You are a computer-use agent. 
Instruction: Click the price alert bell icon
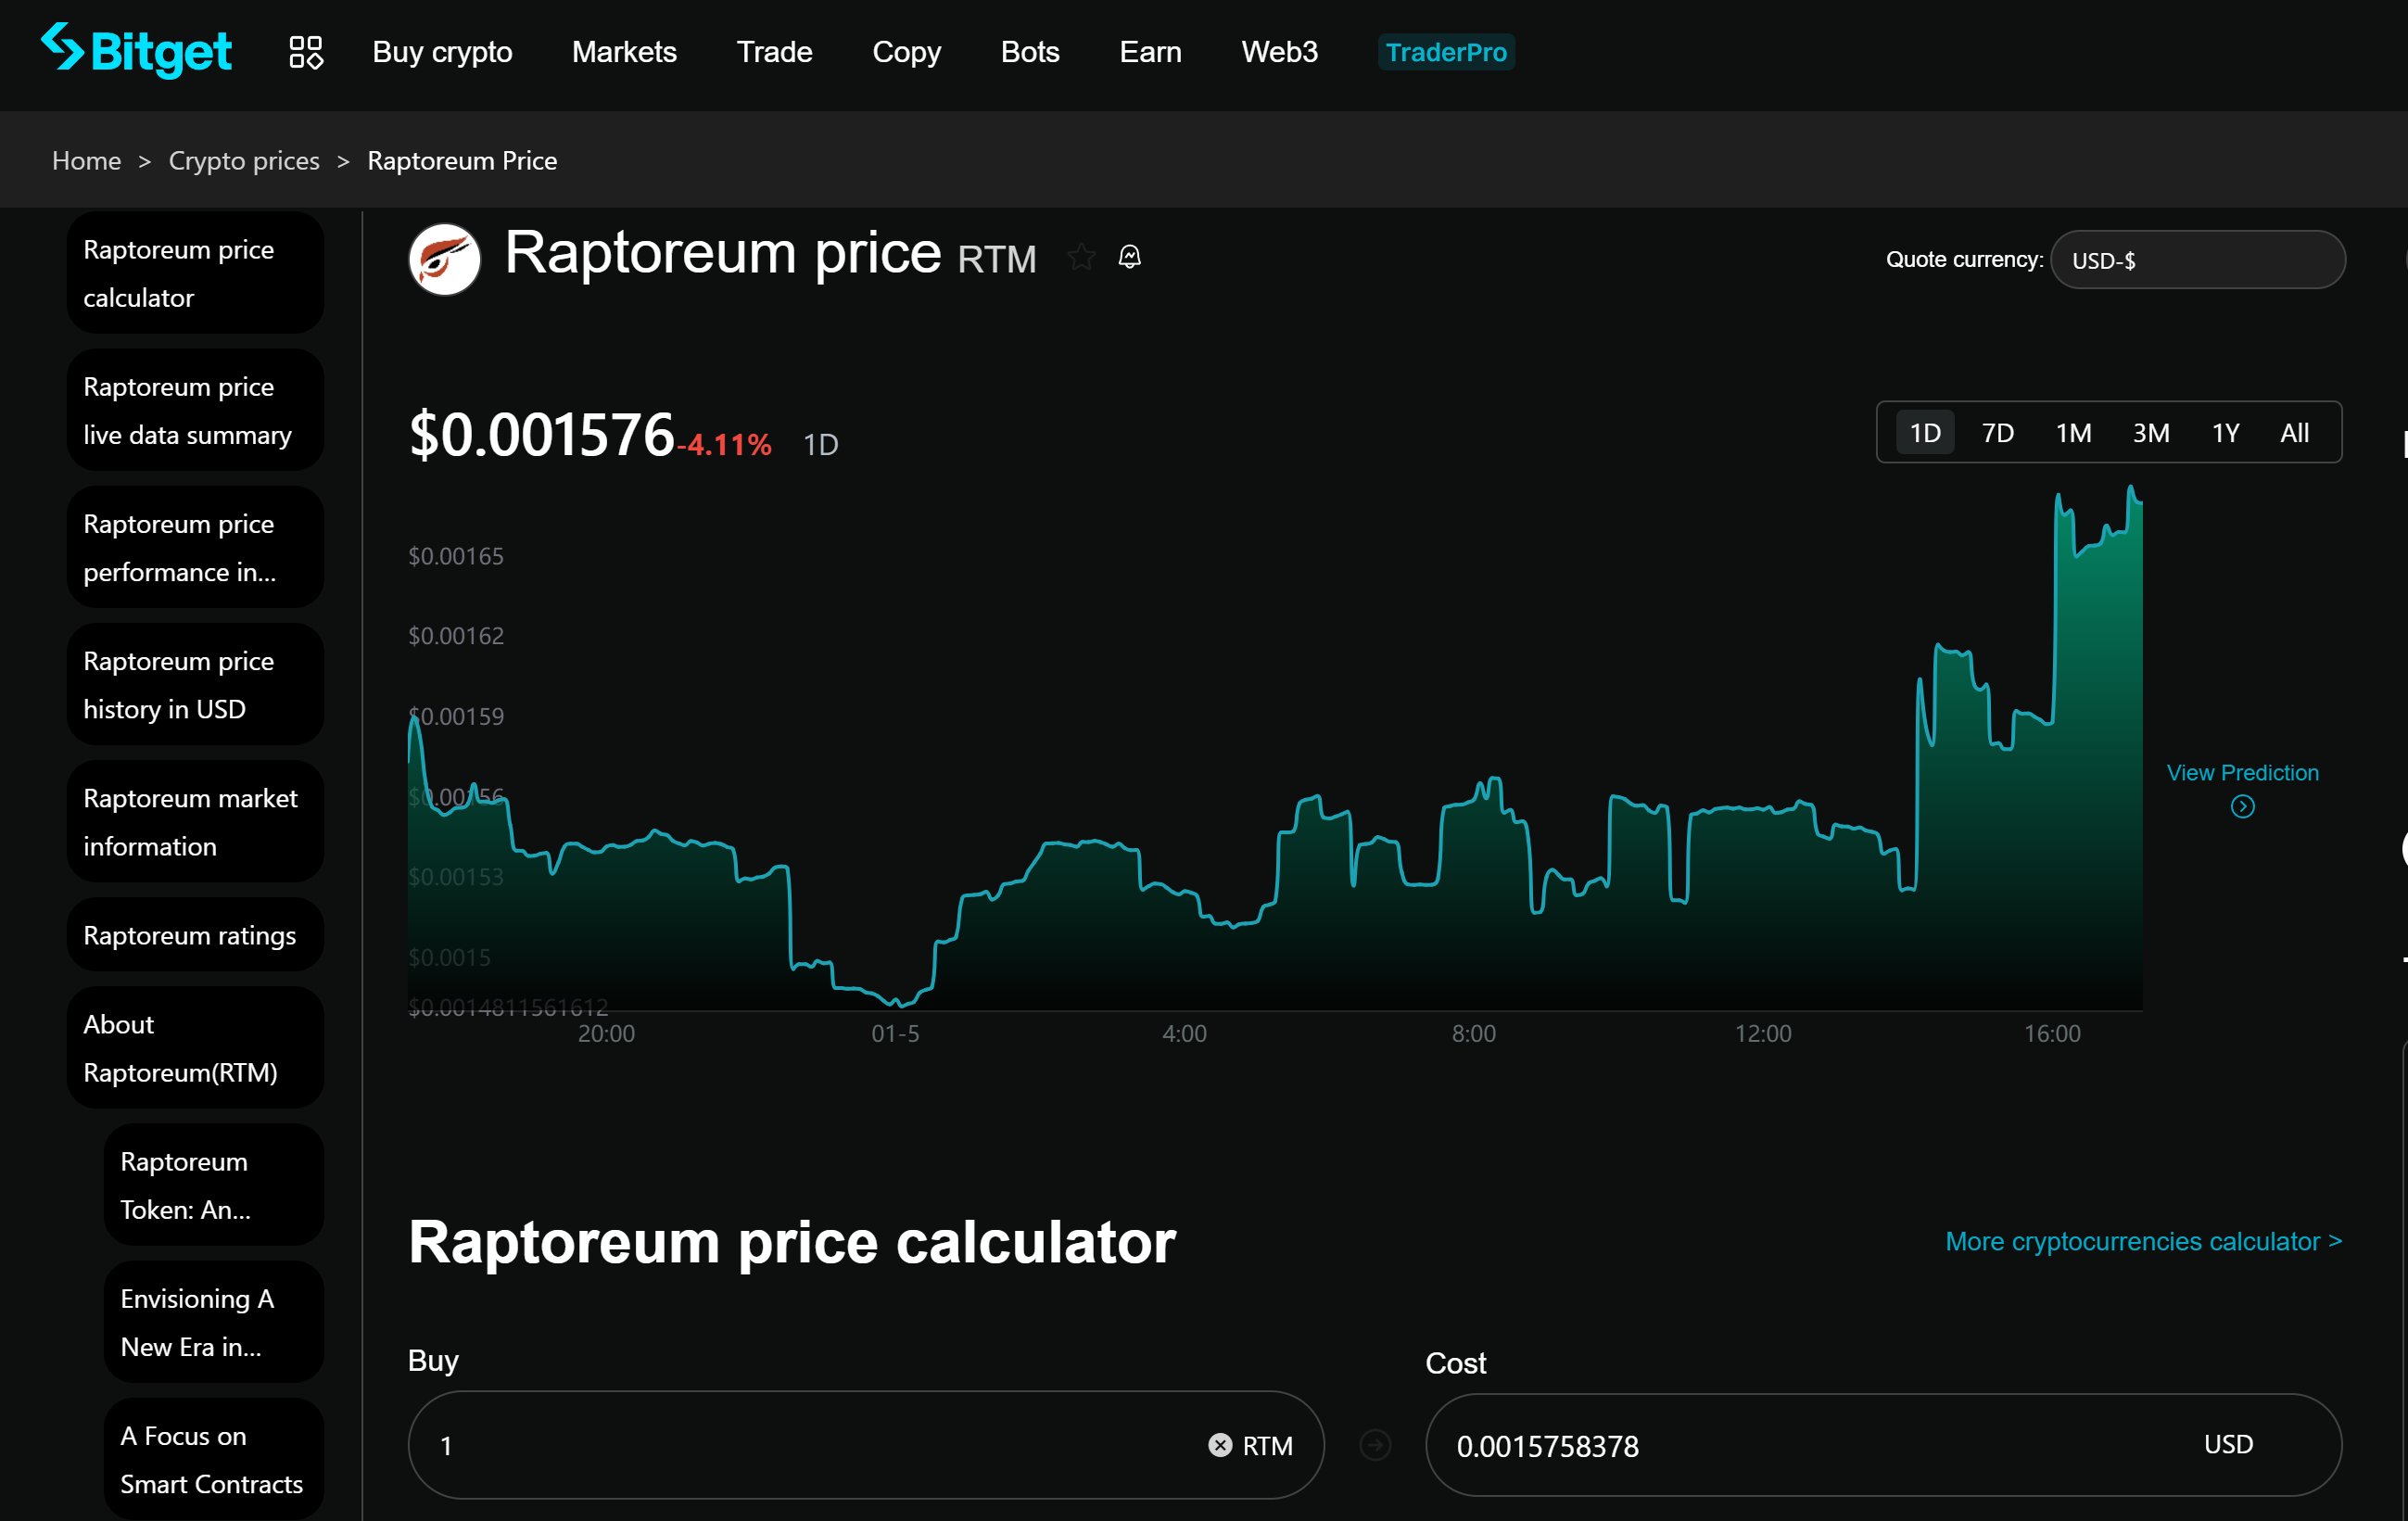[1129, 257]
